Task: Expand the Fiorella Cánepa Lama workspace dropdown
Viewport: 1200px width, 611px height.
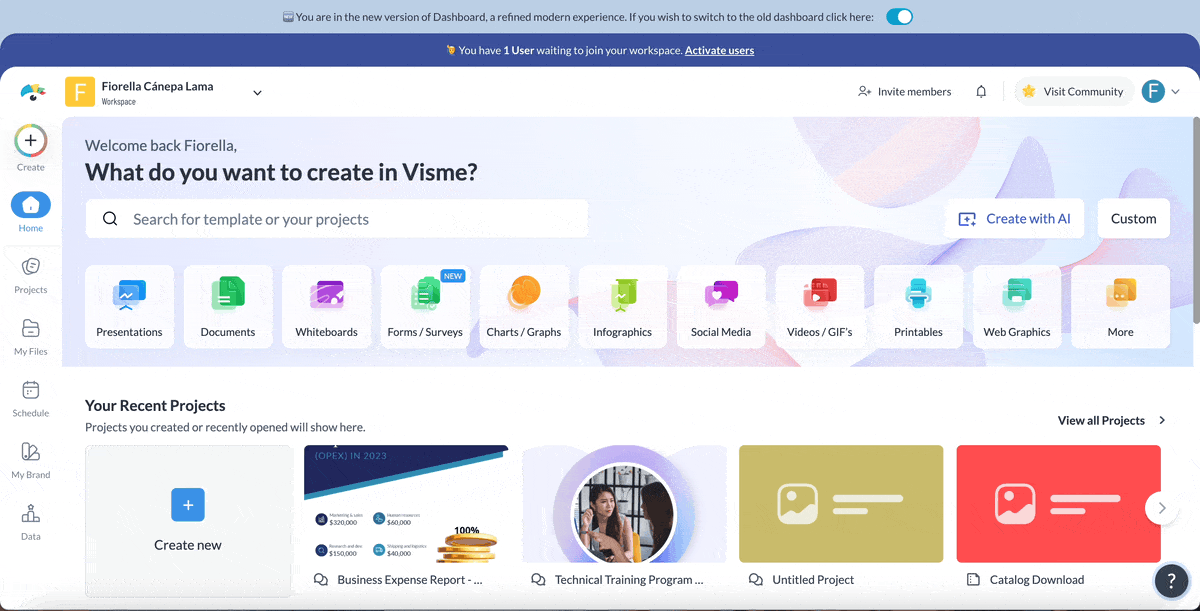Action: [x=257, y=93]
